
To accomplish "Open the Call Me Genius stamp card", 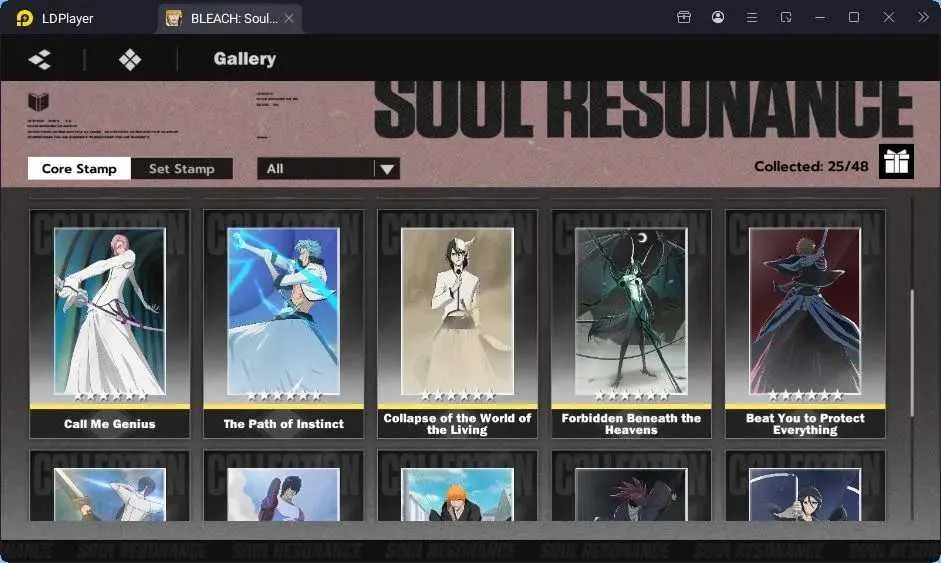I will click(x=110, y=324).
